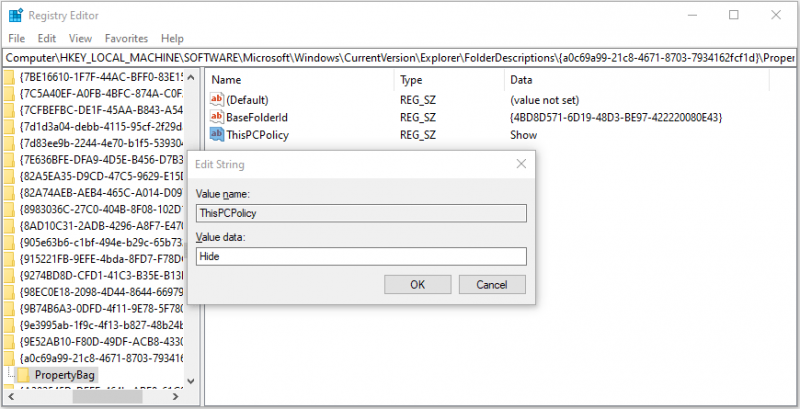Select the {7E636BFE-DFA9-4D5E key folder icon
800x409 pixels.
[9, 160]
